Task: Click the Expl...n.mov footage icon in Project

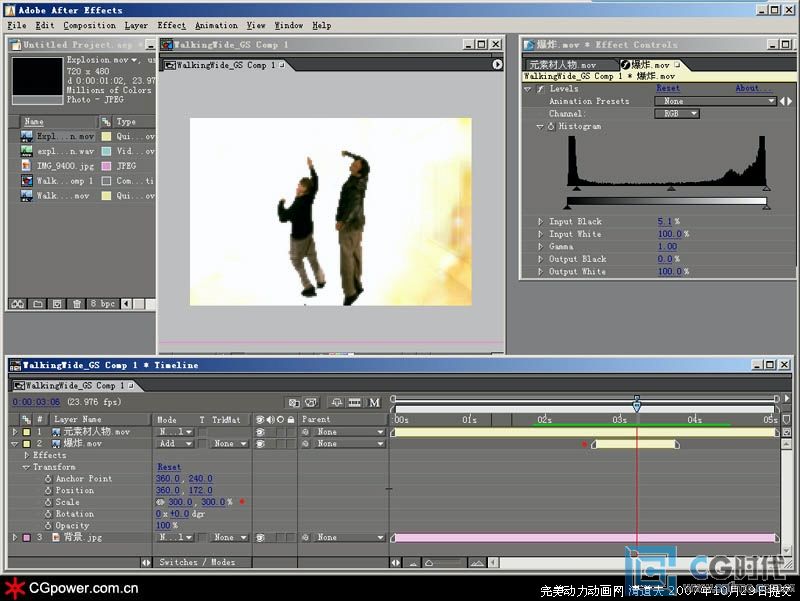Action: pyautogui.click(x=27, y=136)
